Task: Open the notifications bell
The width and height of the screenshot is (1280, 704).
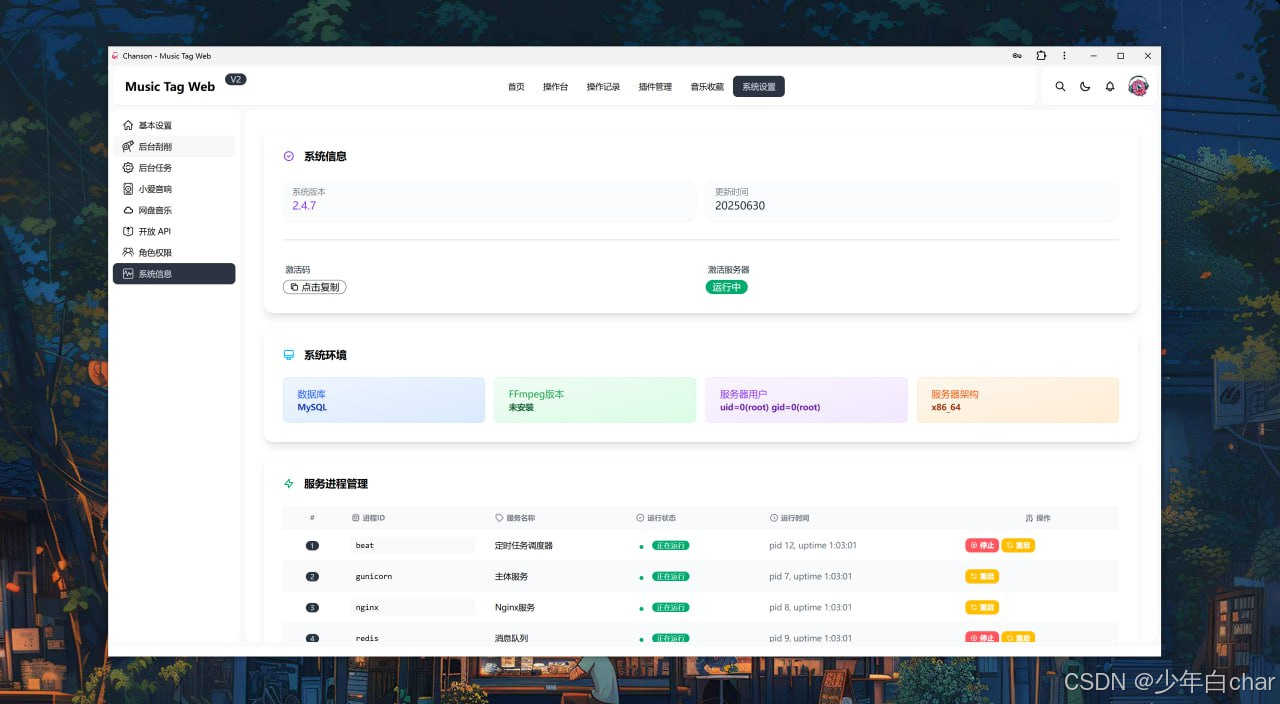Action: click(1110, 87)
